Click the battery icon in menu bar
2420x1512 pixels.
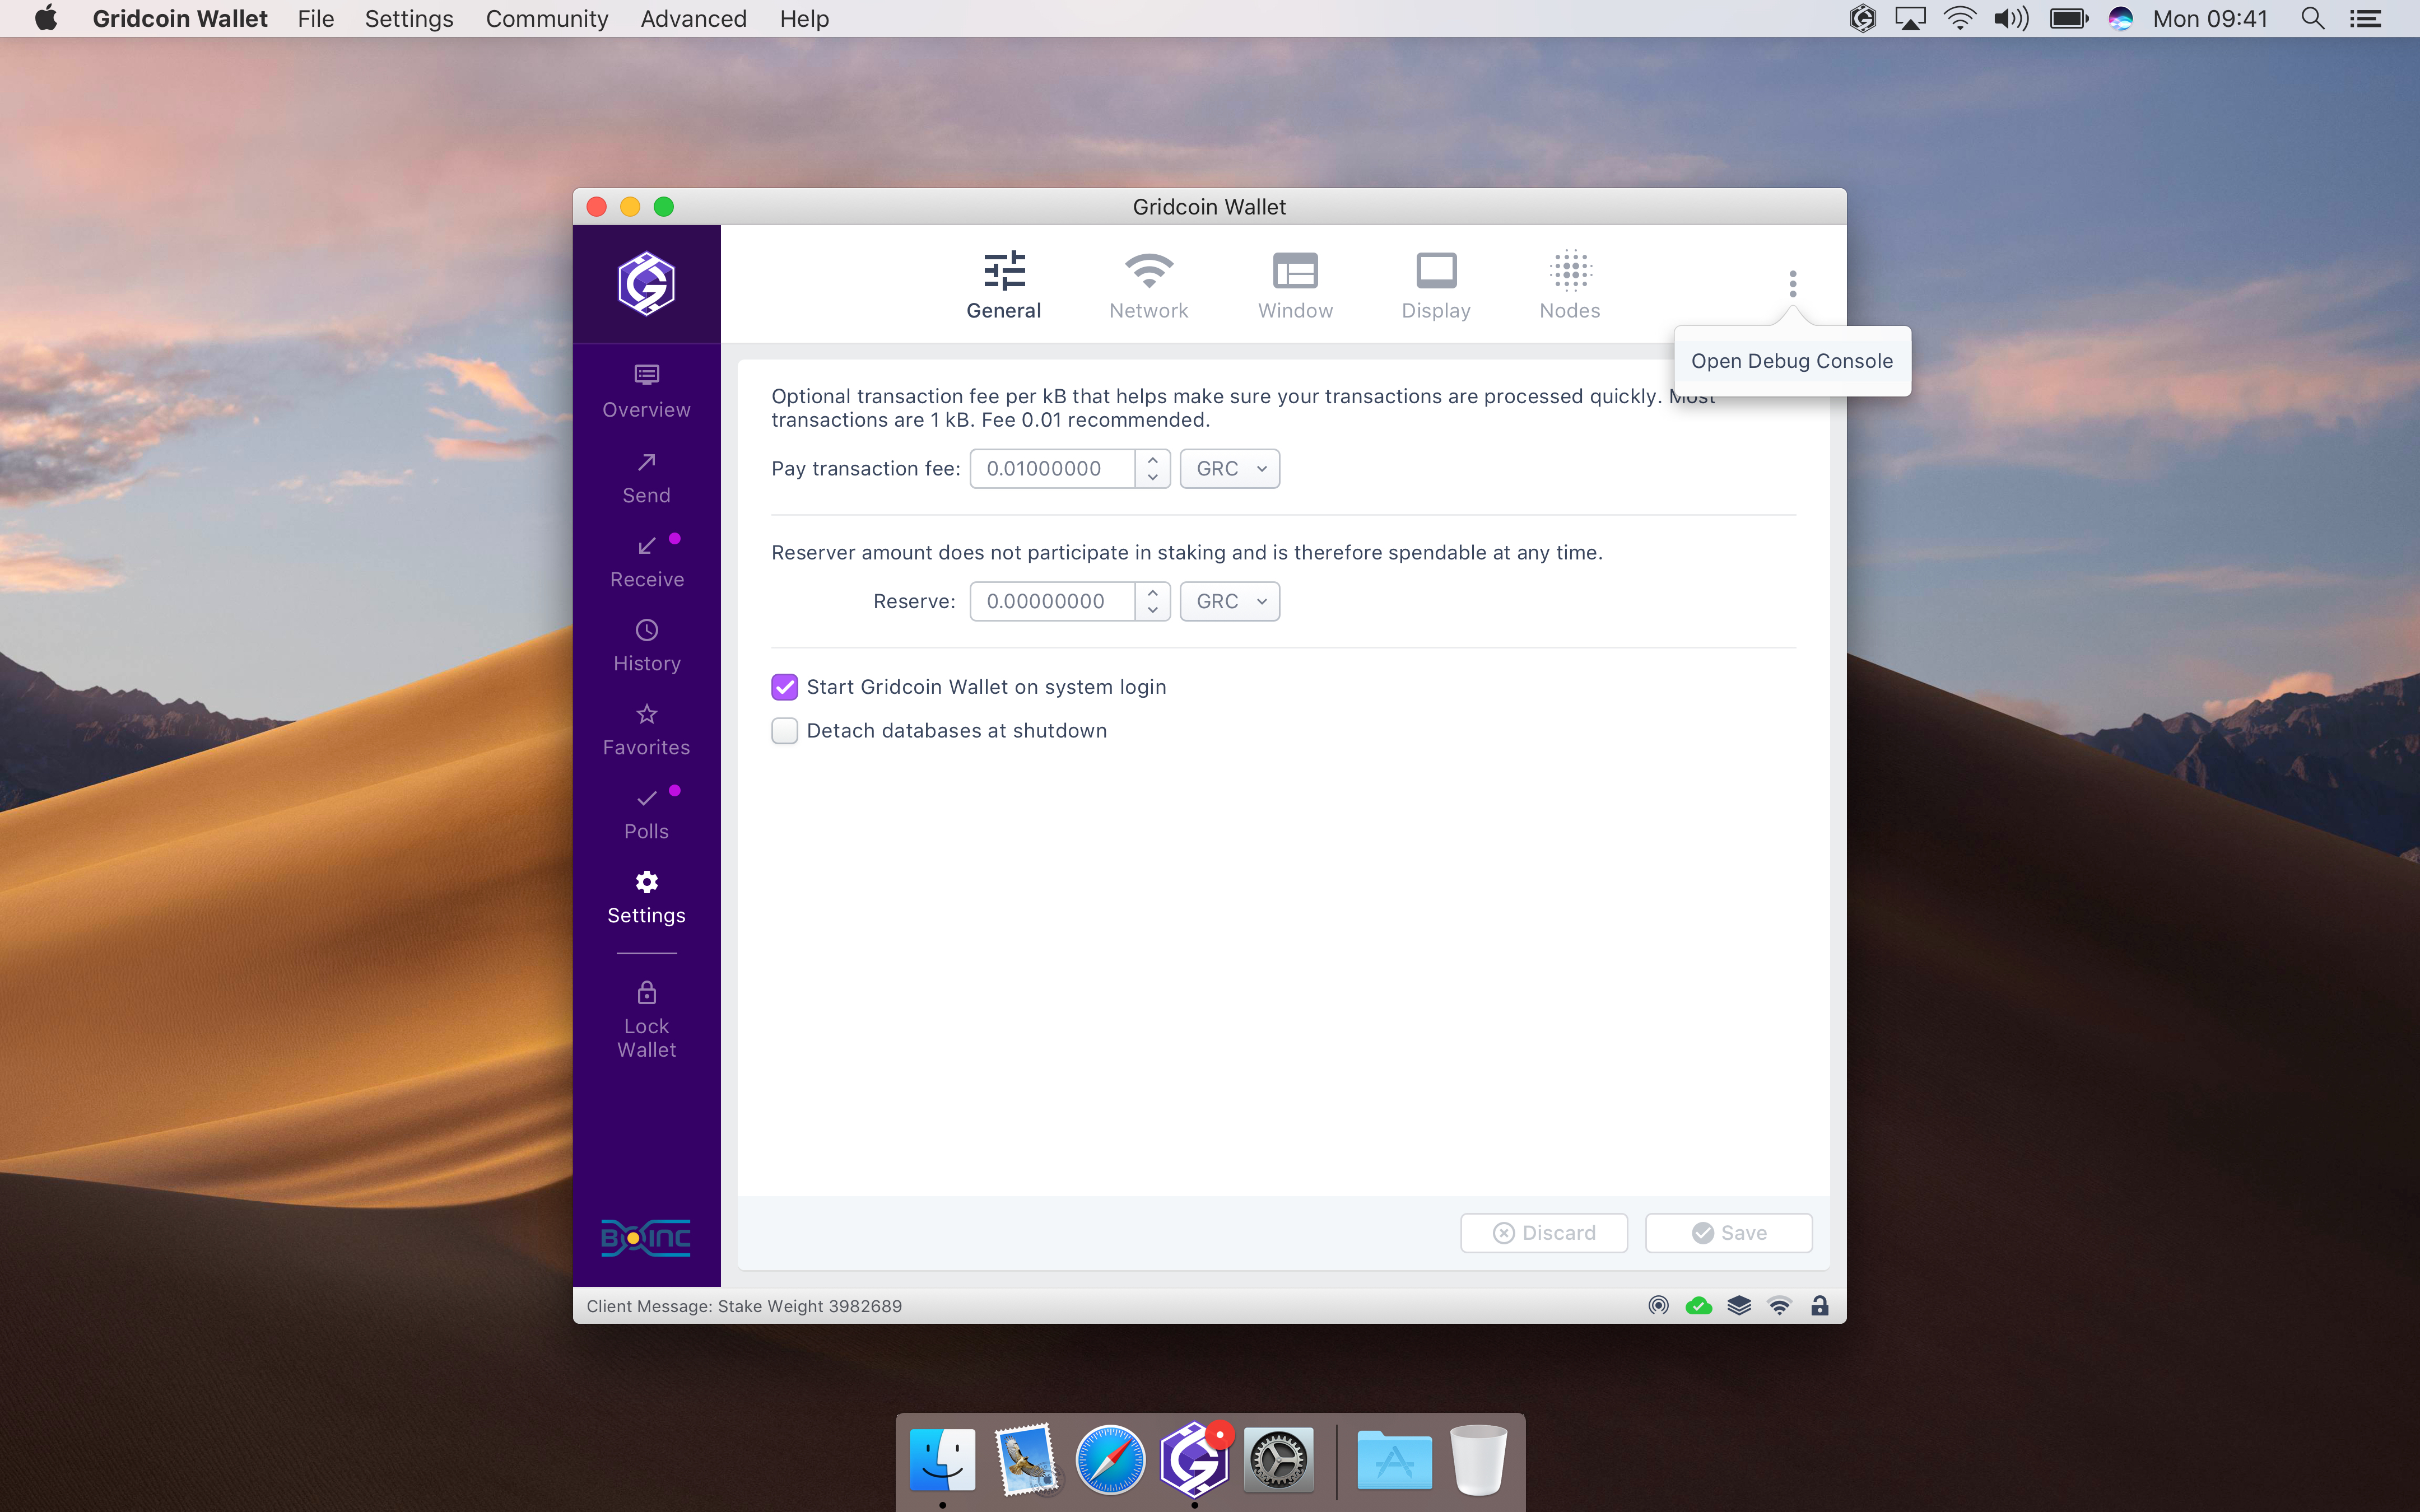coord(2069,19)
